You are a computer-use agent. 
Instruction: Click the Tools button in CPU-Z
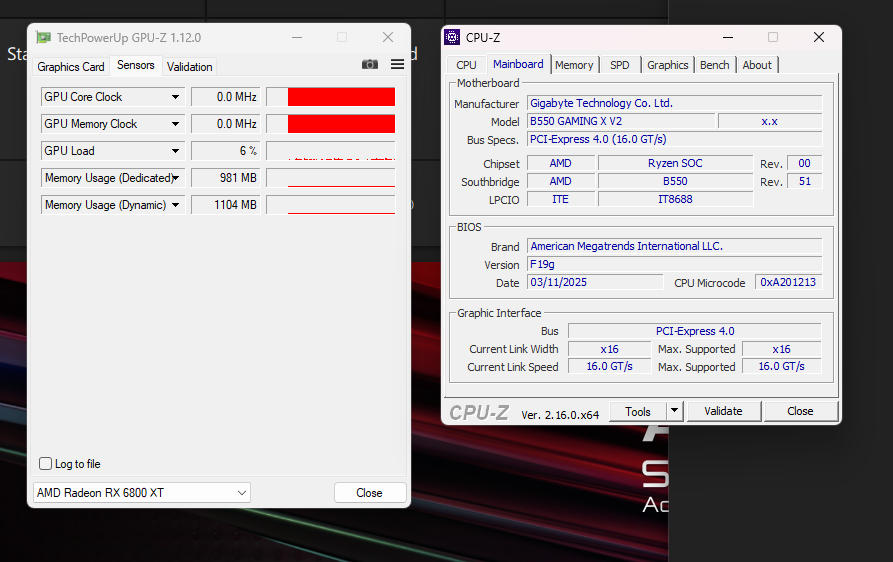click(638, 411)
